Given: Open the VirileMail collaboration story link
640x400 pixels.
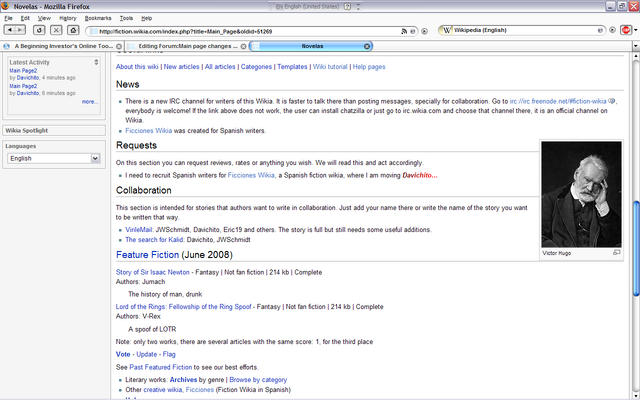Looking at the screenshot, I should click(139, 230).
